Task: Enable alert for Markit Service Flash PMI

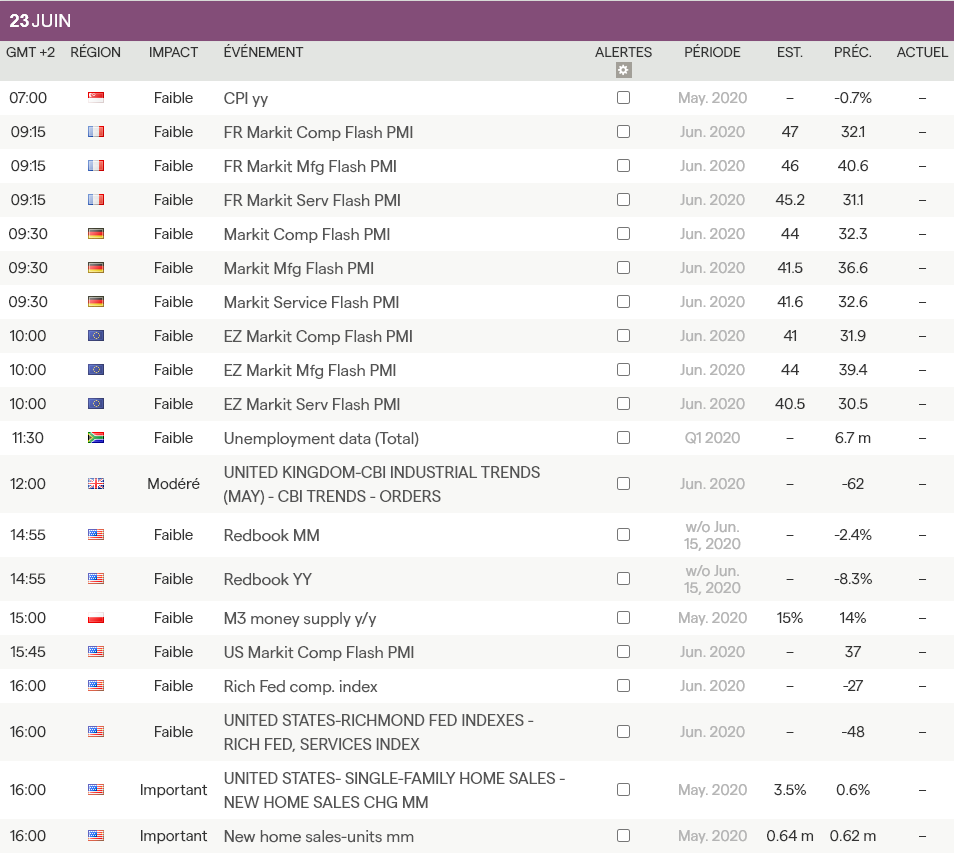Action: click(623, 302)
